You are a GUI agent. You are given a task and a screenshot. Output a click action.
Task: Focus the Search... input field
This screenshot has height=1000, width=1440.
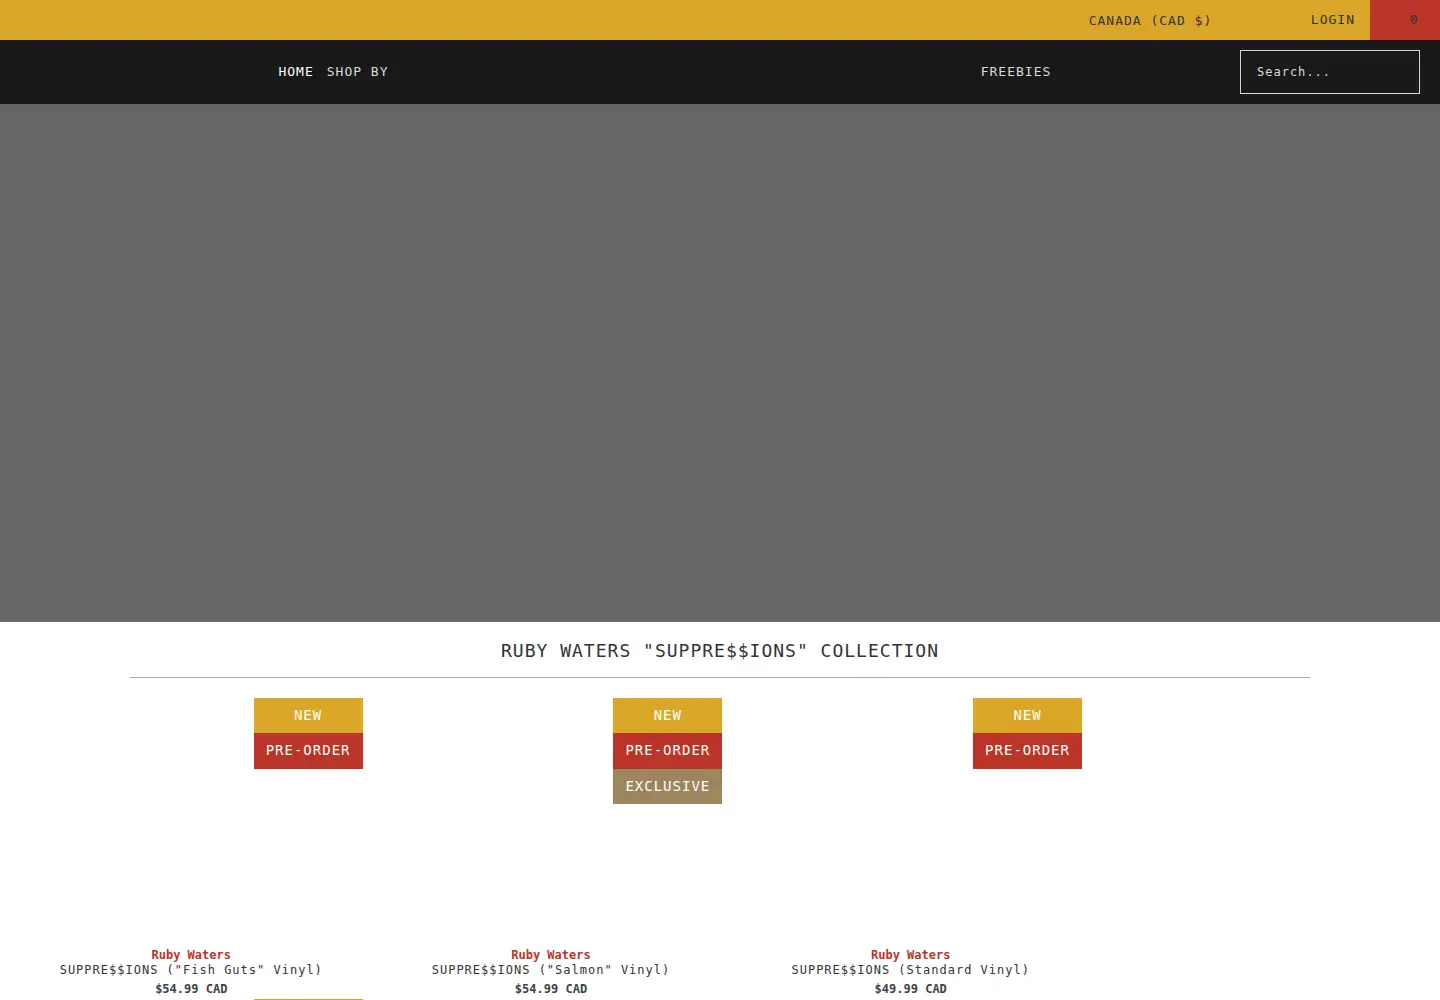click(x=1330, y=72)
